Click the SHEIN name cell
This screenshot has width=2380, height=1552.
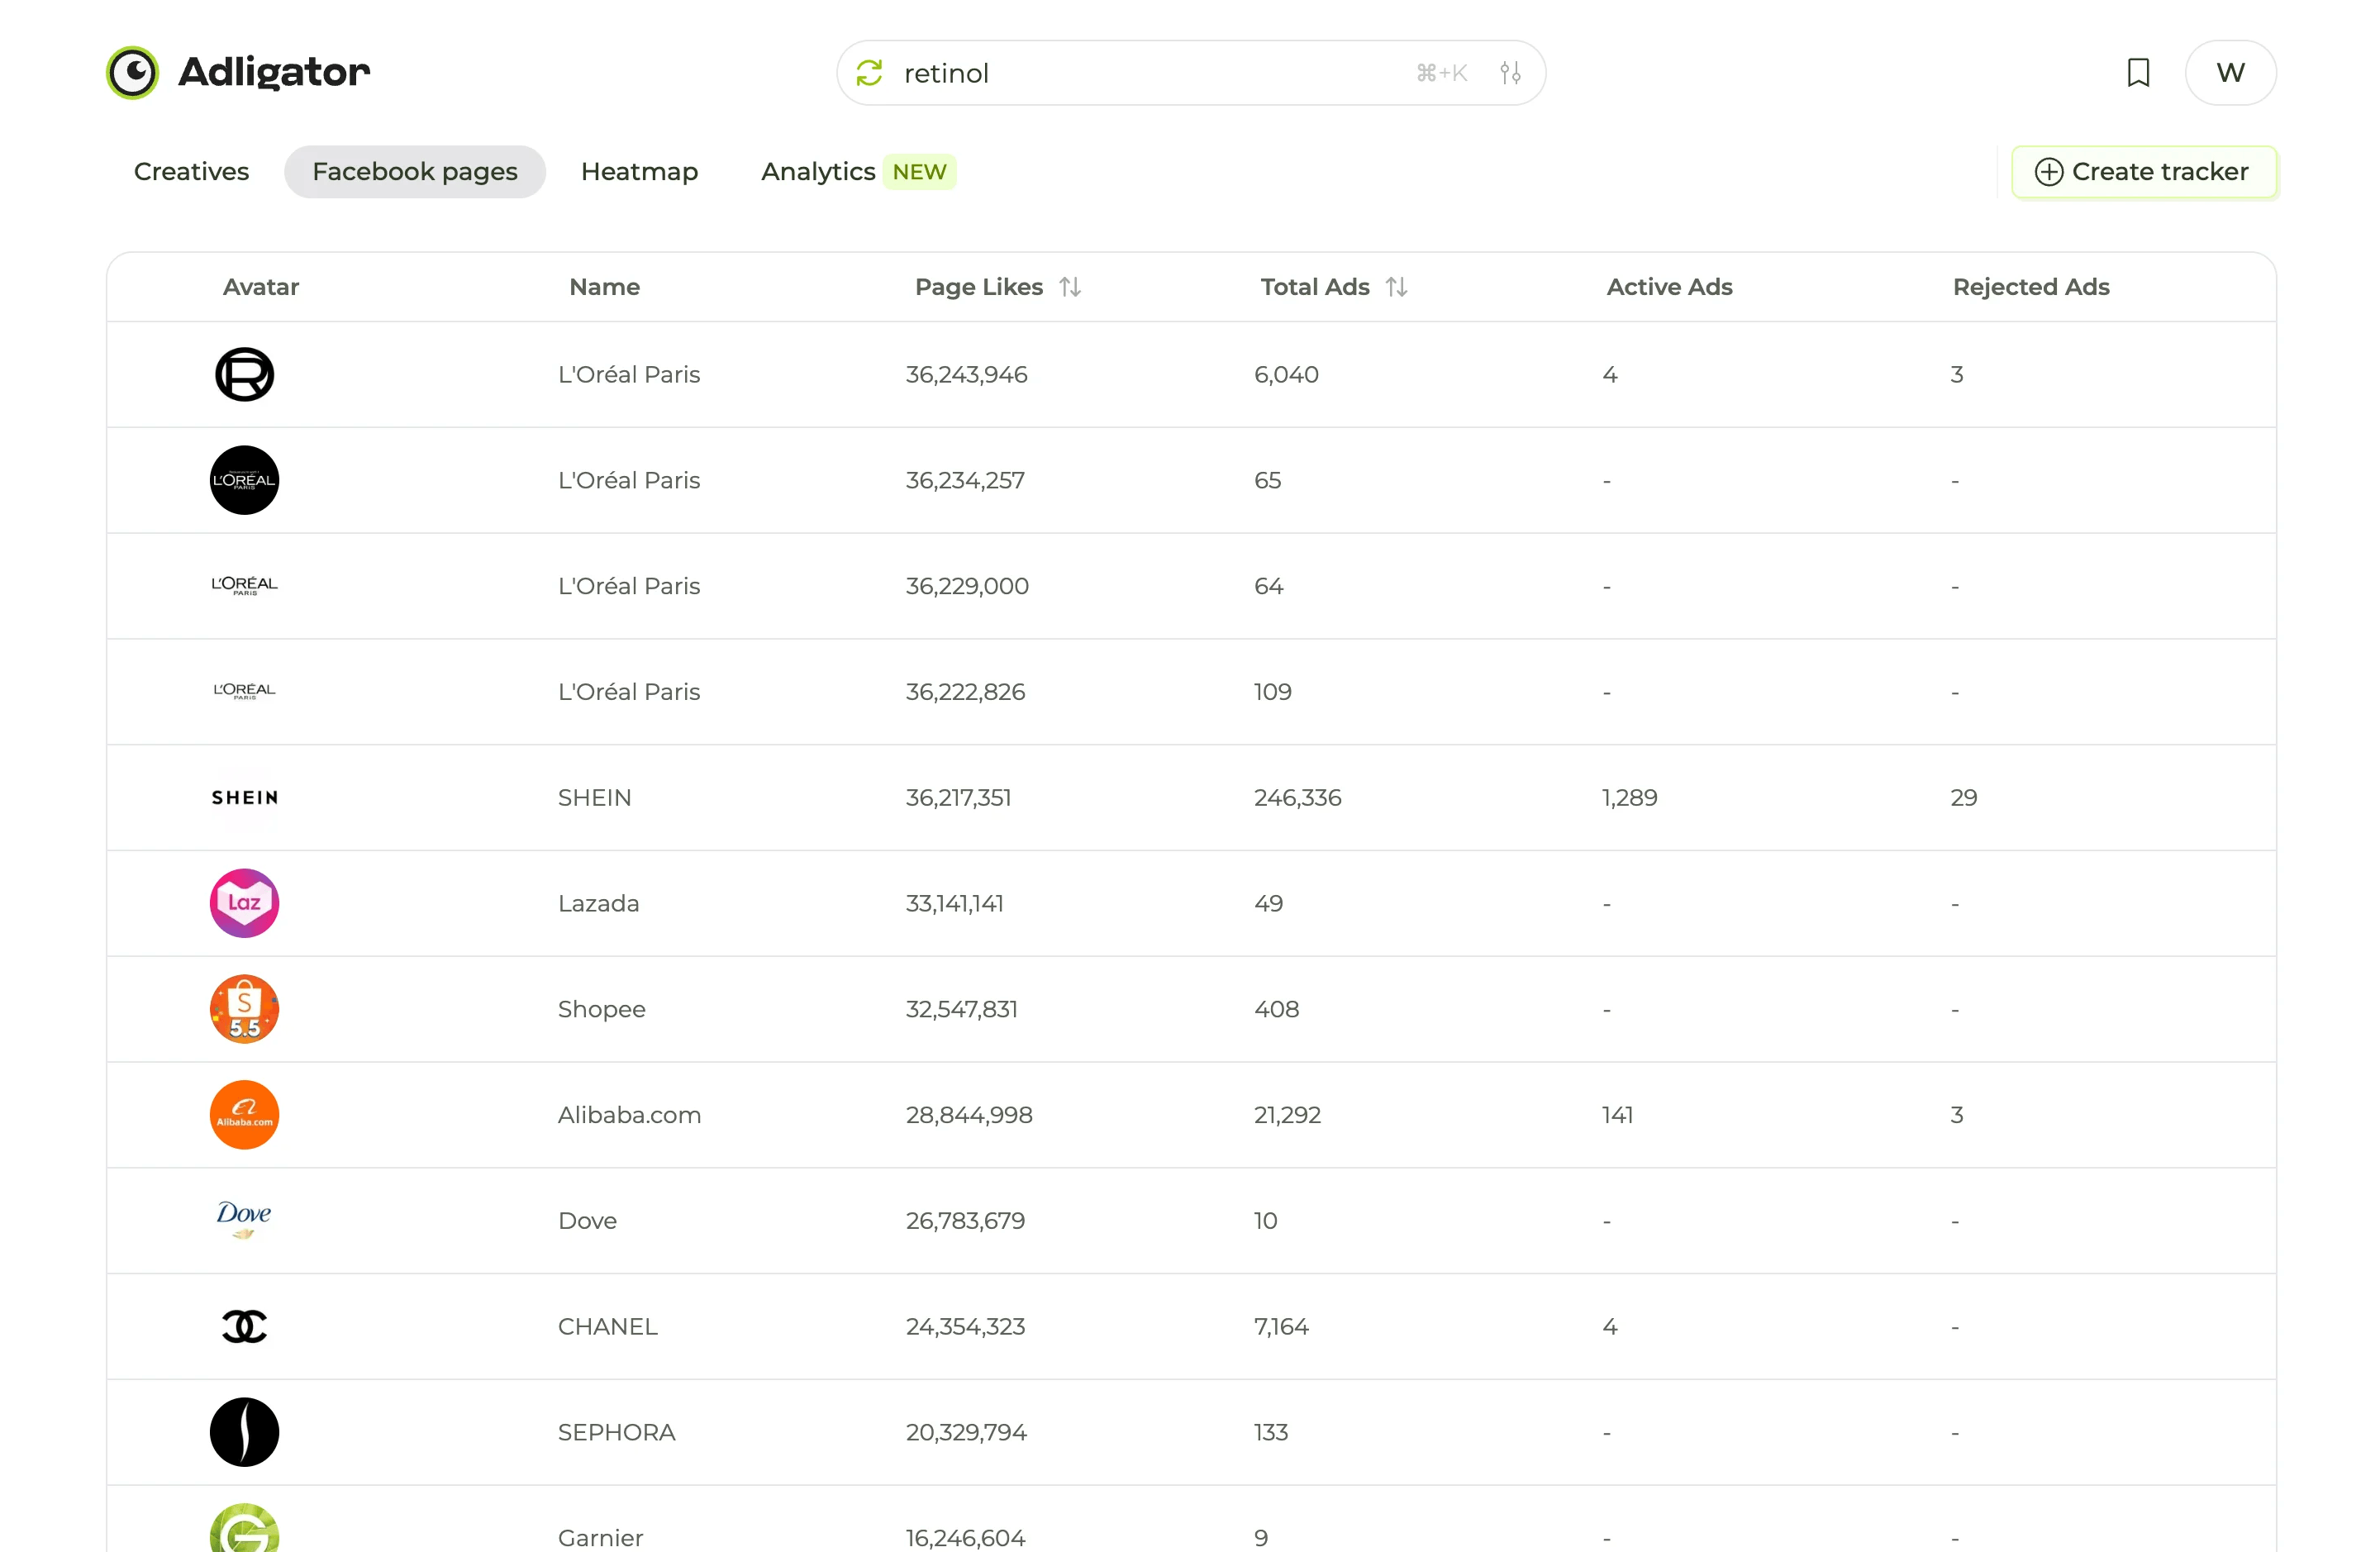(594, 797)
